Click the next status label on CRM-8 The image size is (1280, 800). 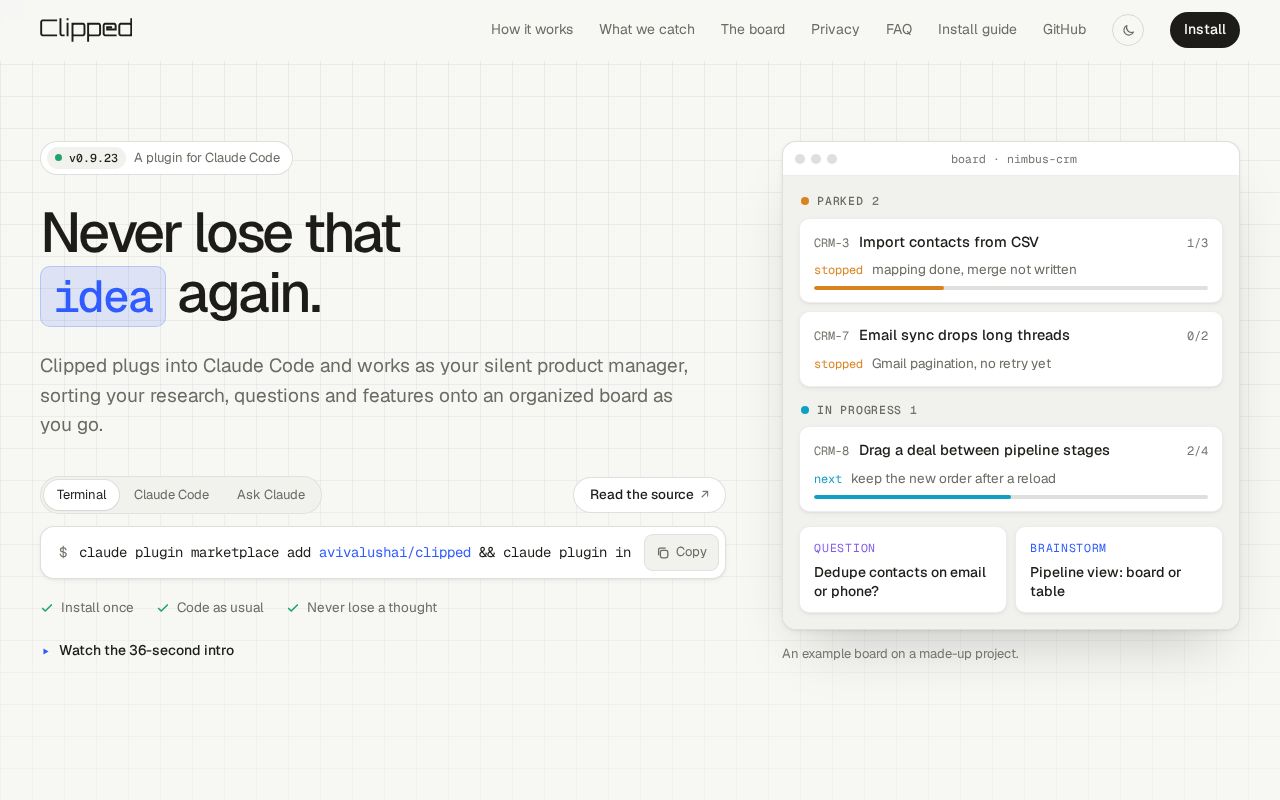click(x=828, y=479)
